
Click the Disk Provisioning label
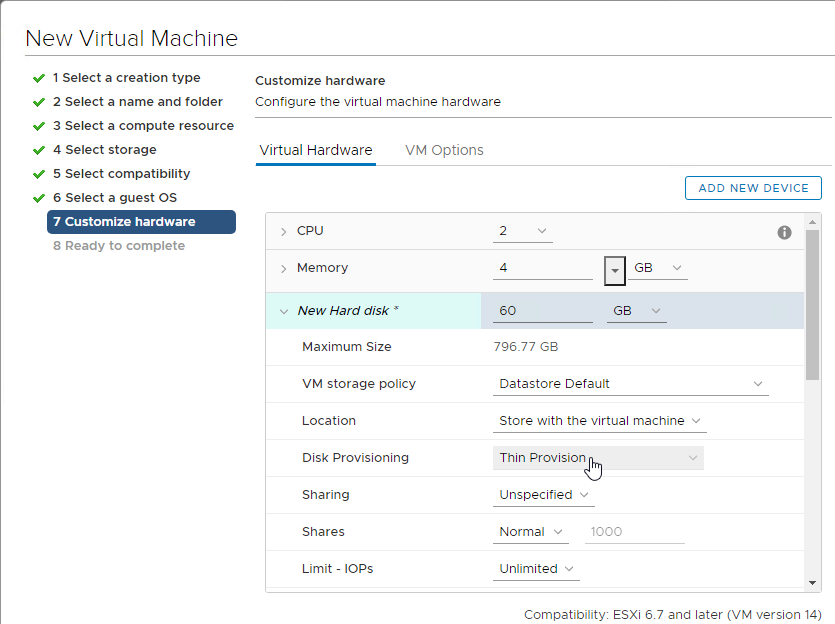coord(355,458)
